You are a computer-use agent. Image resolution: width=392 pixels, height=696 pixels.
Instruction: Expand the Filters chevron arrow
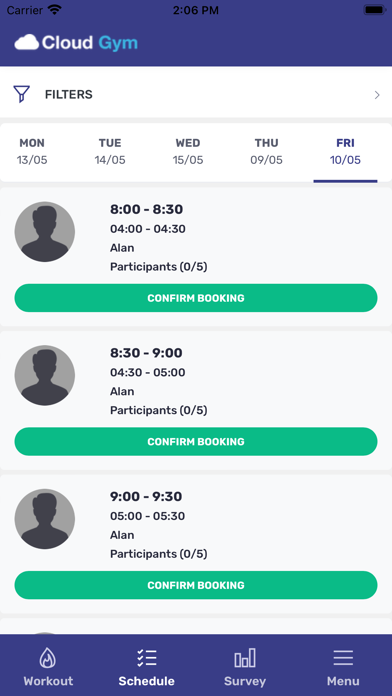pos(377,95)
